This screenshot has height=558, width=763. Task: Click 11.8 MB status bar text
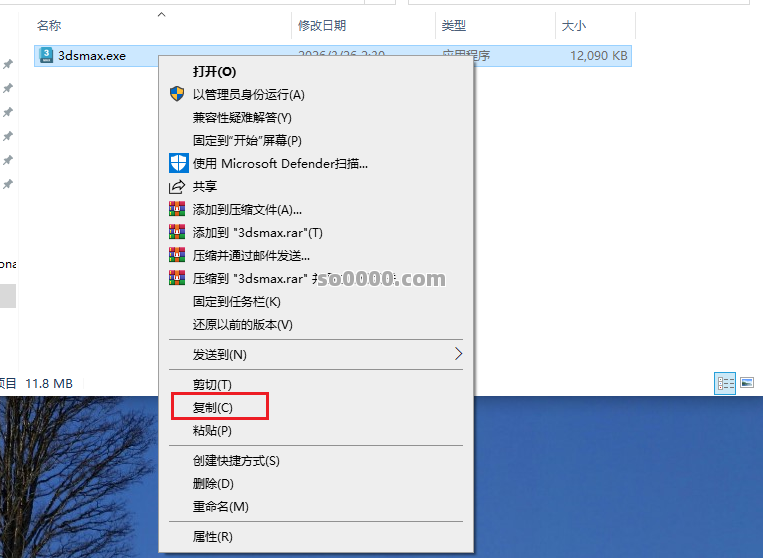49,383
